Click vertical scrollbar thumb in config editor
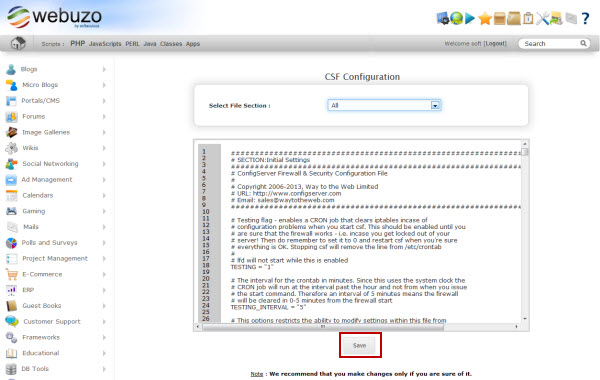The image size is (600, 380). [x=525, y=152]
